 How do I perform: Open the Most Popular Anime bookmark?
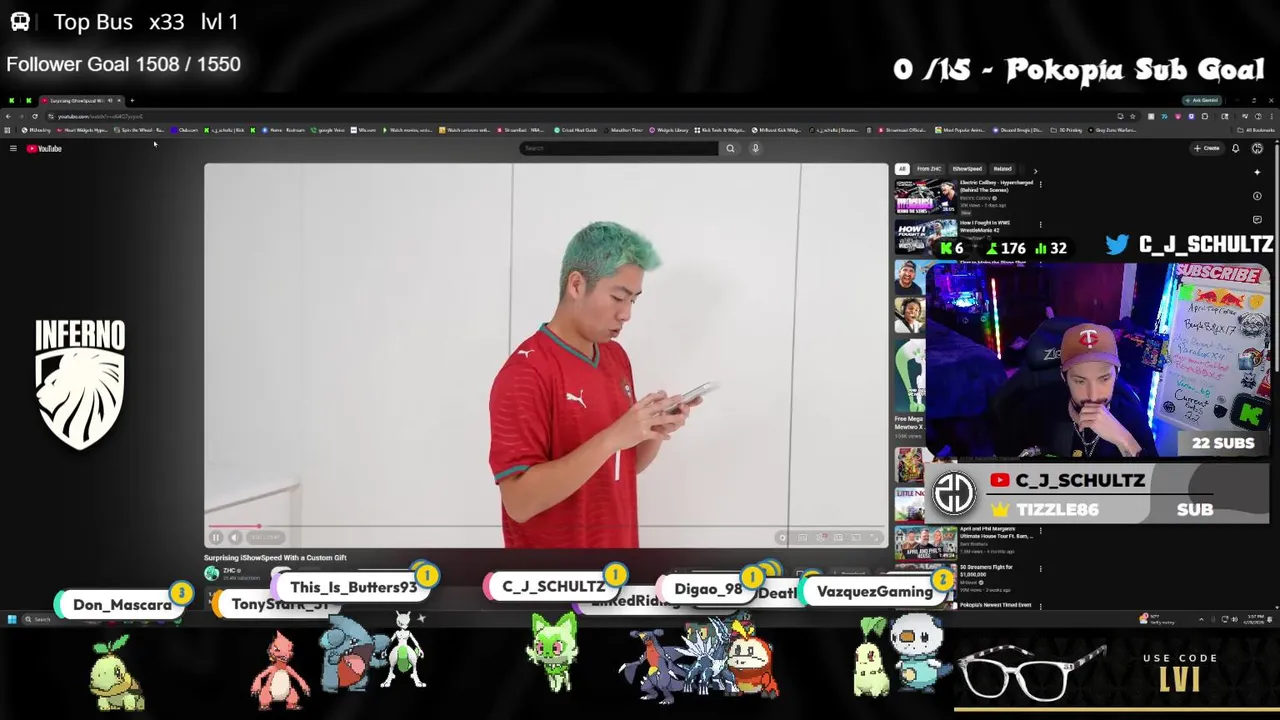[x=961, y=130]
